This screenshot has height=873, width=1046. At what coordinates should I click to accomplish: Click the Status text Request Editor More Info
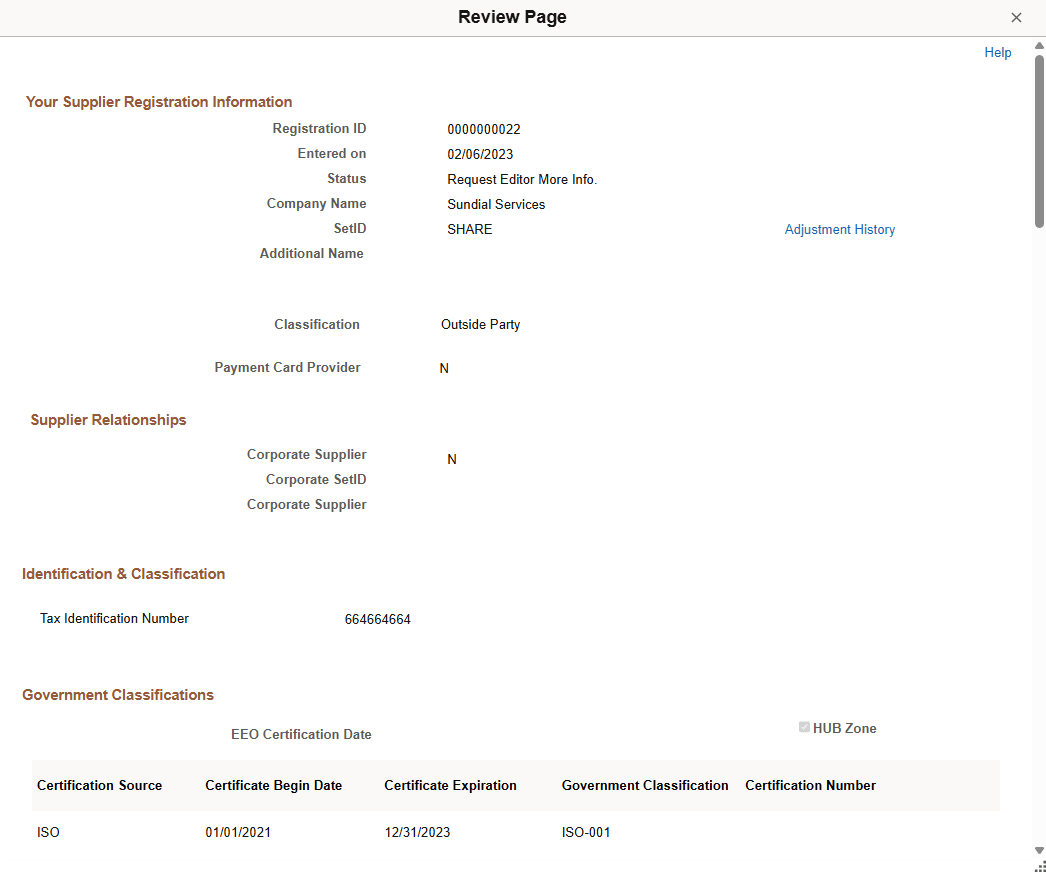[x=521, y=179]
